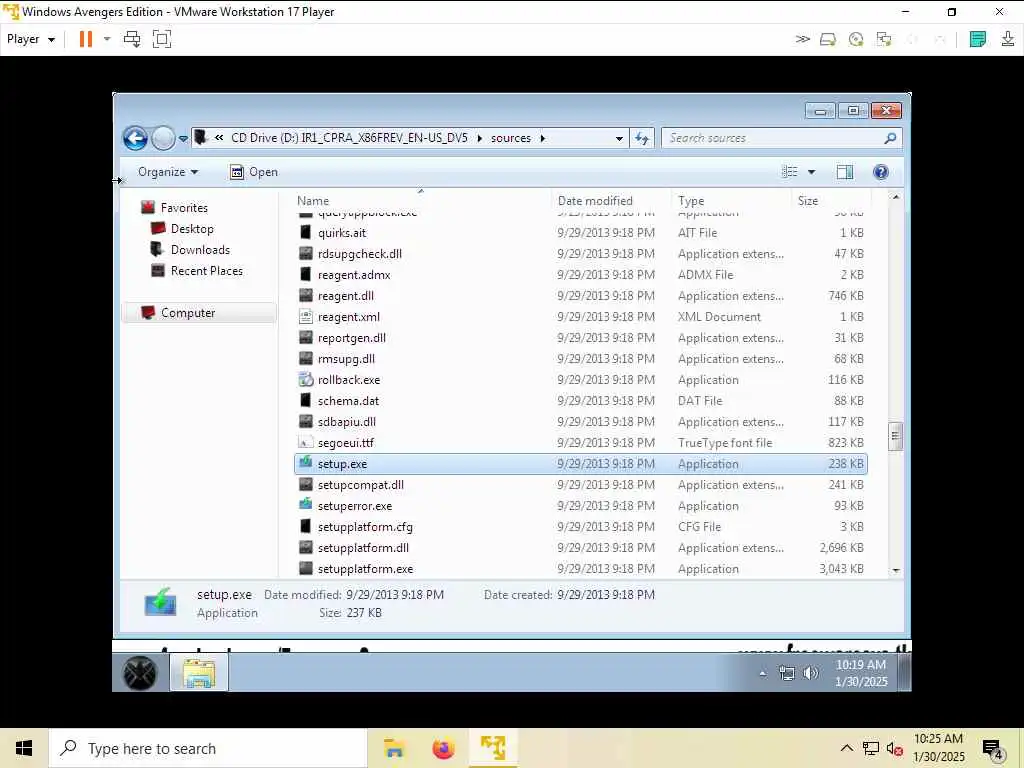
Task: Sort by Type column header
Action: (691, 201)
